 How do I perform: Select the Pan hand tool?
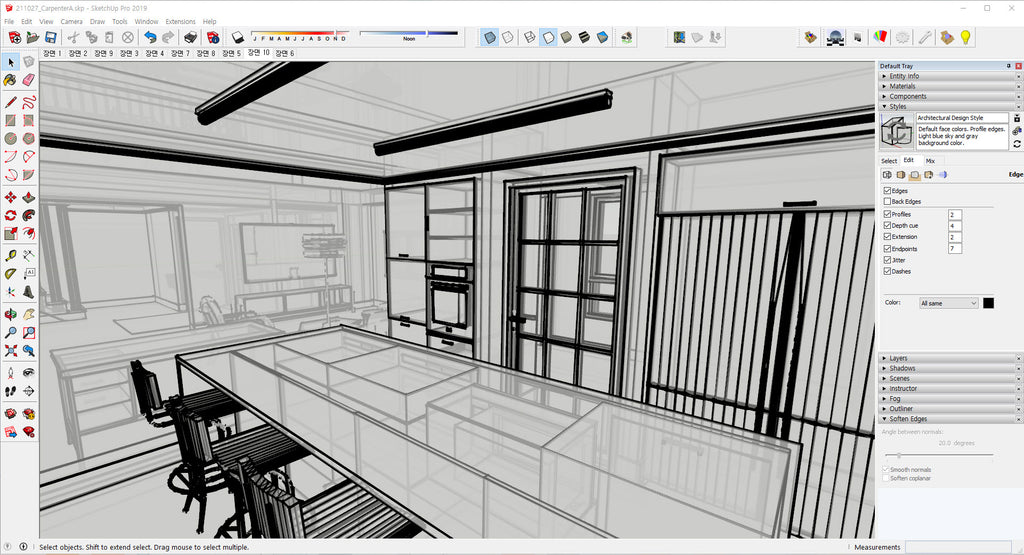(x=28, y=314)
